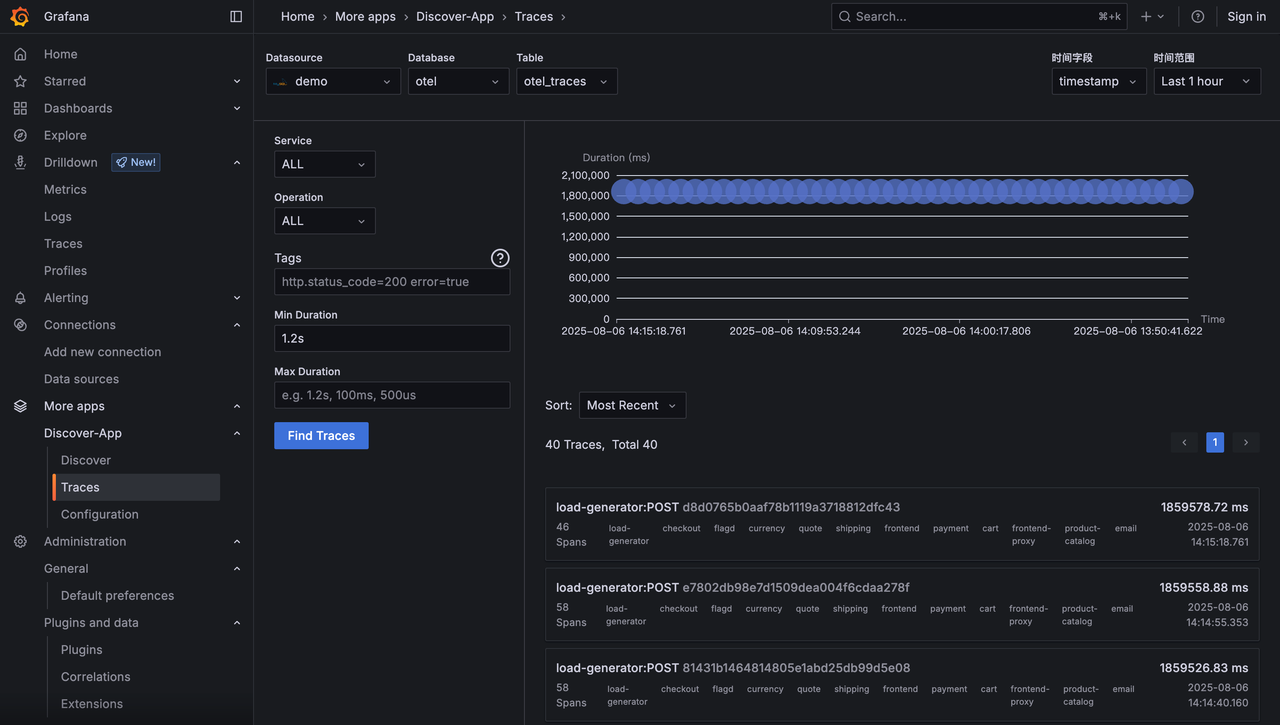1280x725 pixels.
Task: Open Metrics under Drilldown
Action: (x=65, y=189)
